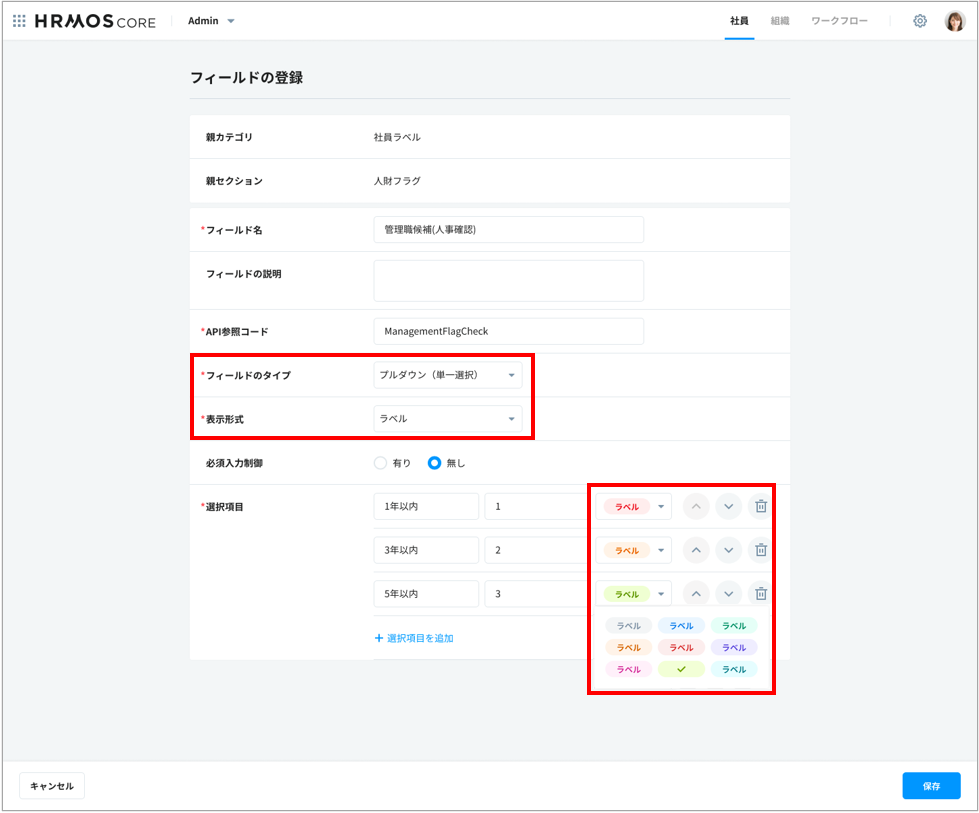This screenshot has height=813, width=979.
Task: Choose the purple label color swatch
Action: click(733, 648)
